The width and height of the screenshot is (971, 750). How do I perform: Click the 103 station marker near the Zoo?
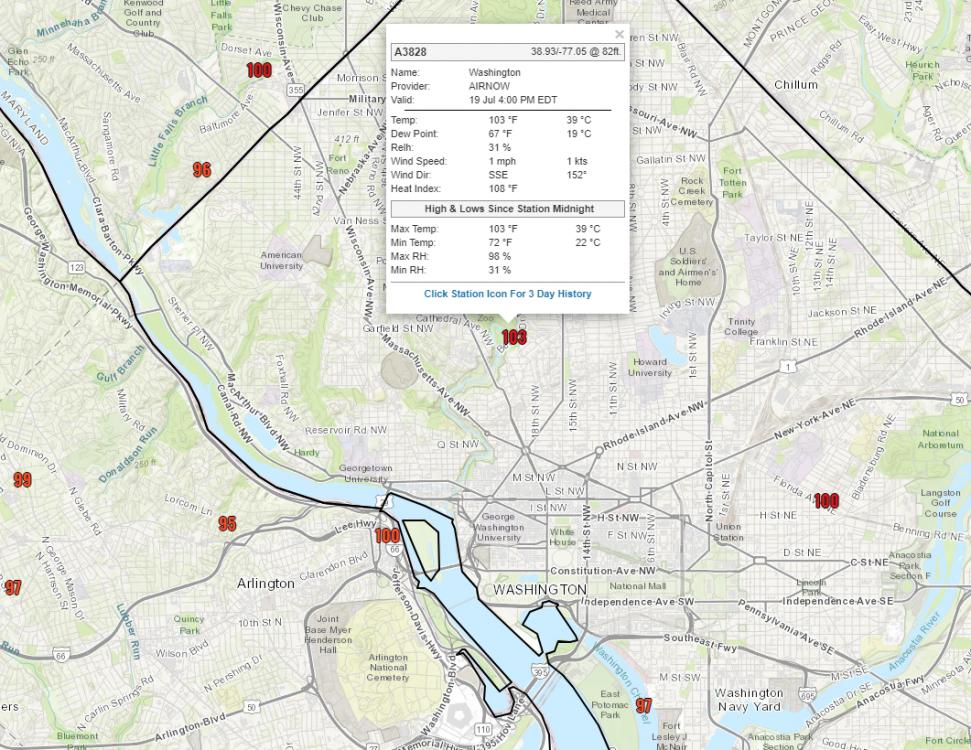[514, 338]
